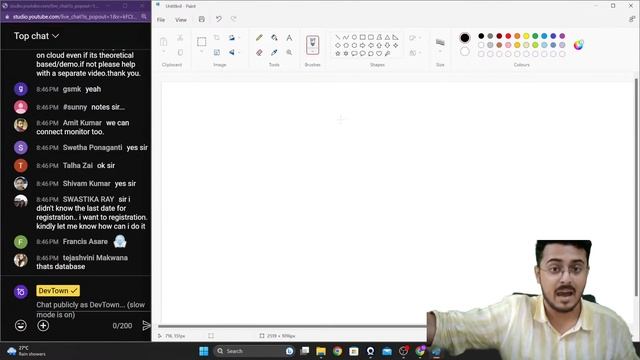Click the chat message input field

tap(91, 309)
